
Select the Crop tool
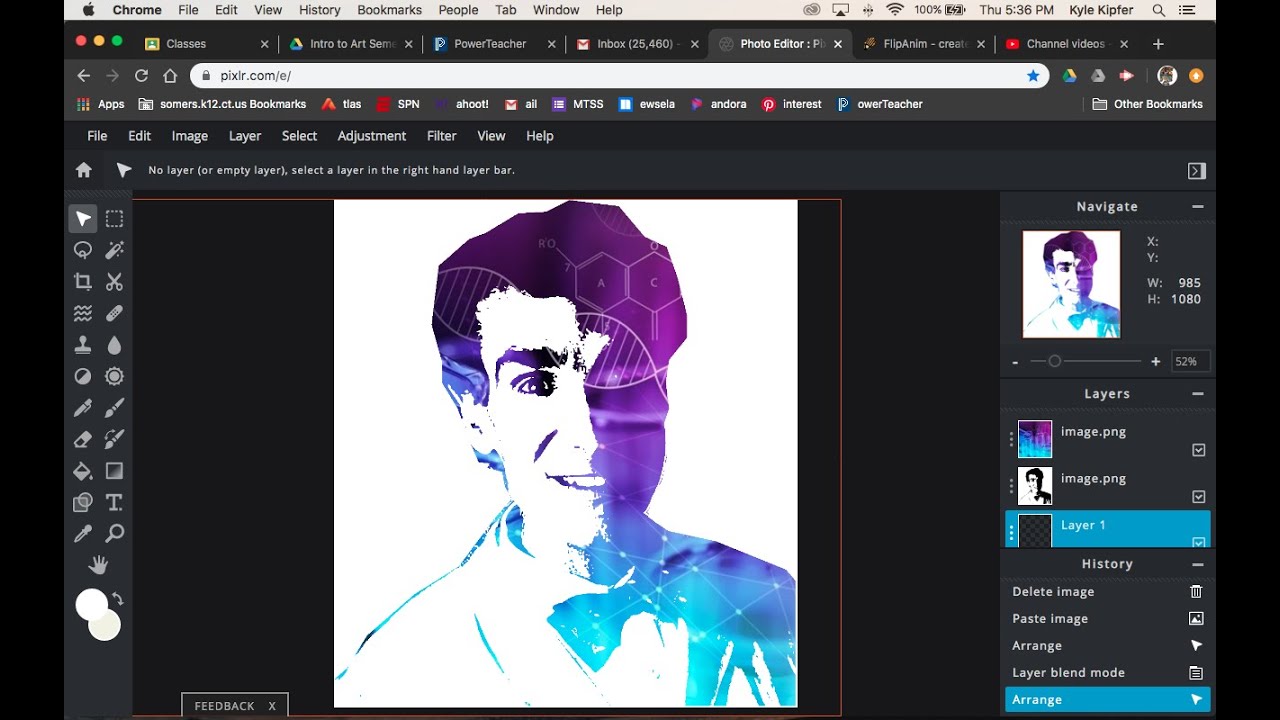click(x=83, y=282)
